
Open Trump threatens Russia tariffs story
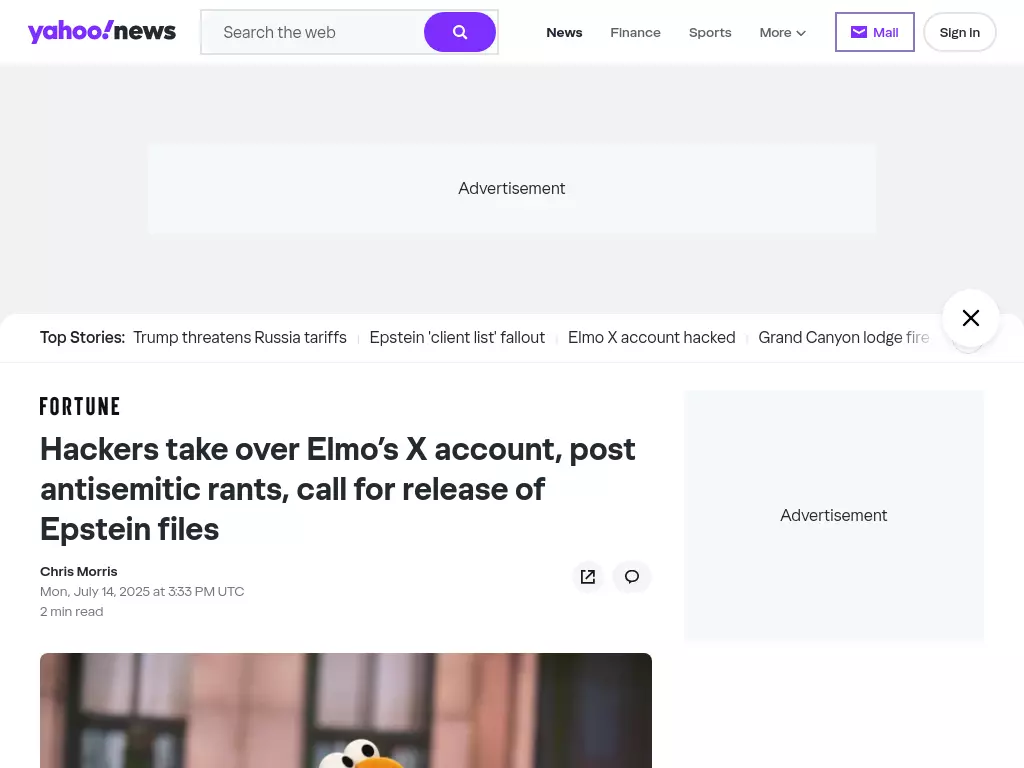click(240, 338)
